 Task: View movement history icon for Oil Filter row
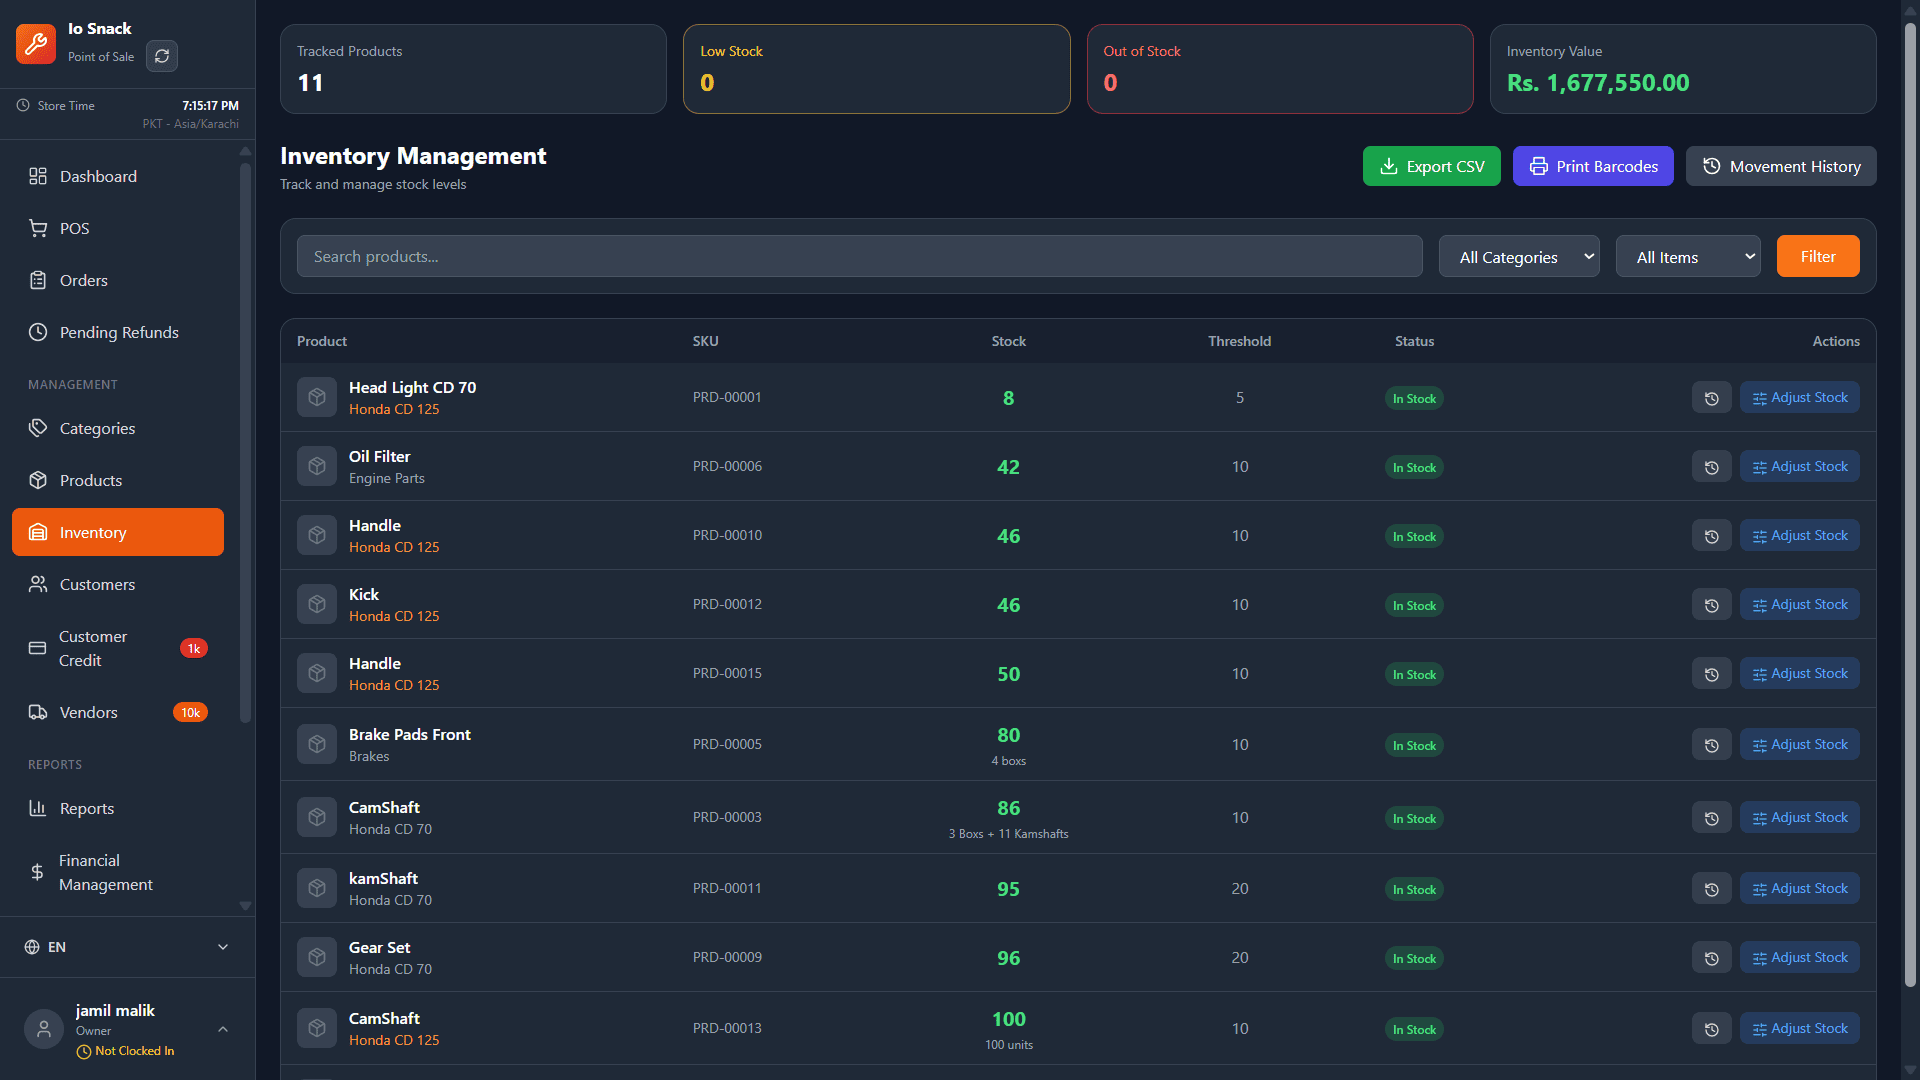pos(1711,466)
